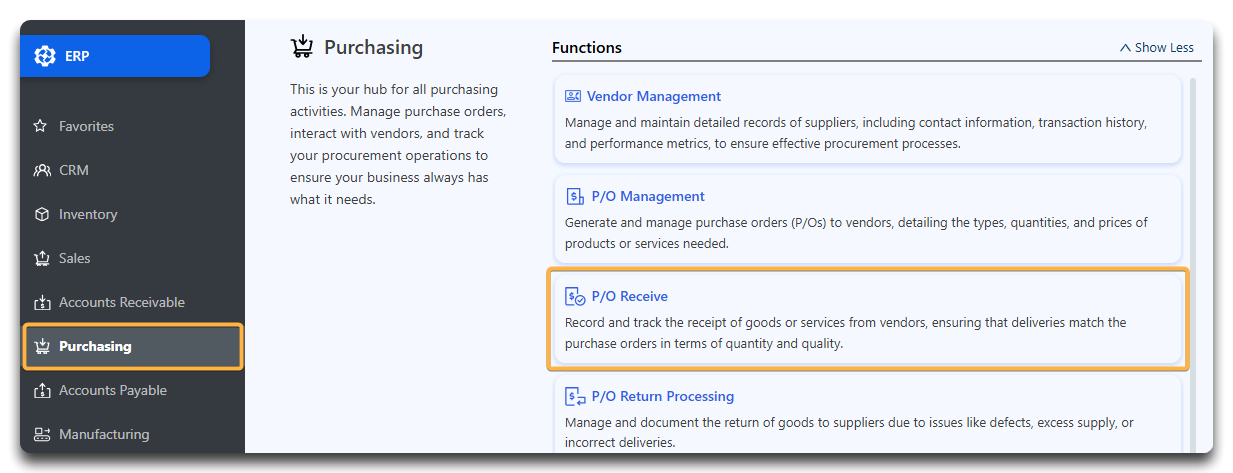Click the Functions list scrollbar
The image size is (1233, 473).
1191,265
